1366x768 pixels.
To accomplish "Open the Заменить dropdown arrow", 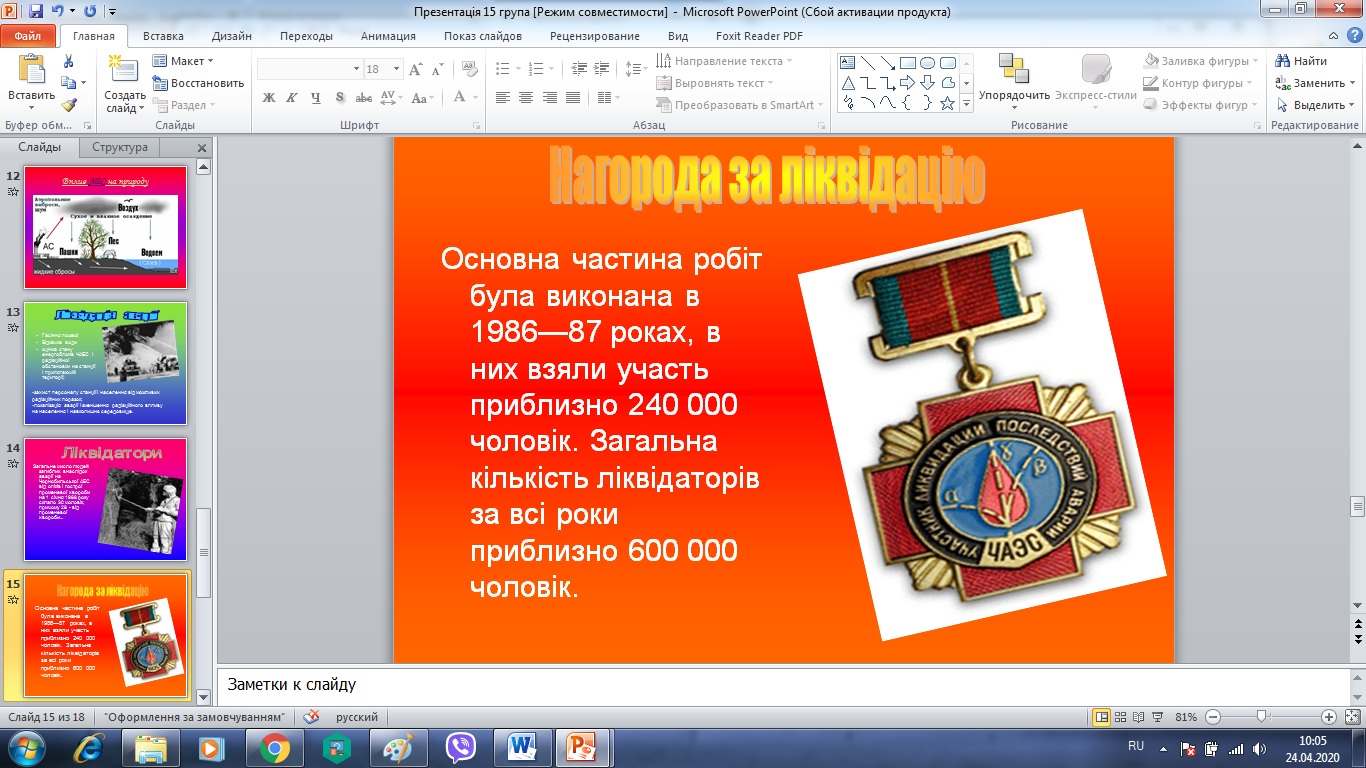I will point(1352,84).
